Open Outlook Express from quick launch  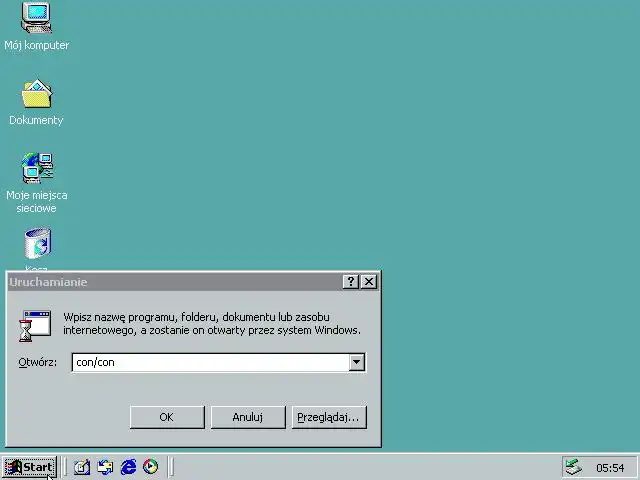coord(105,467)
